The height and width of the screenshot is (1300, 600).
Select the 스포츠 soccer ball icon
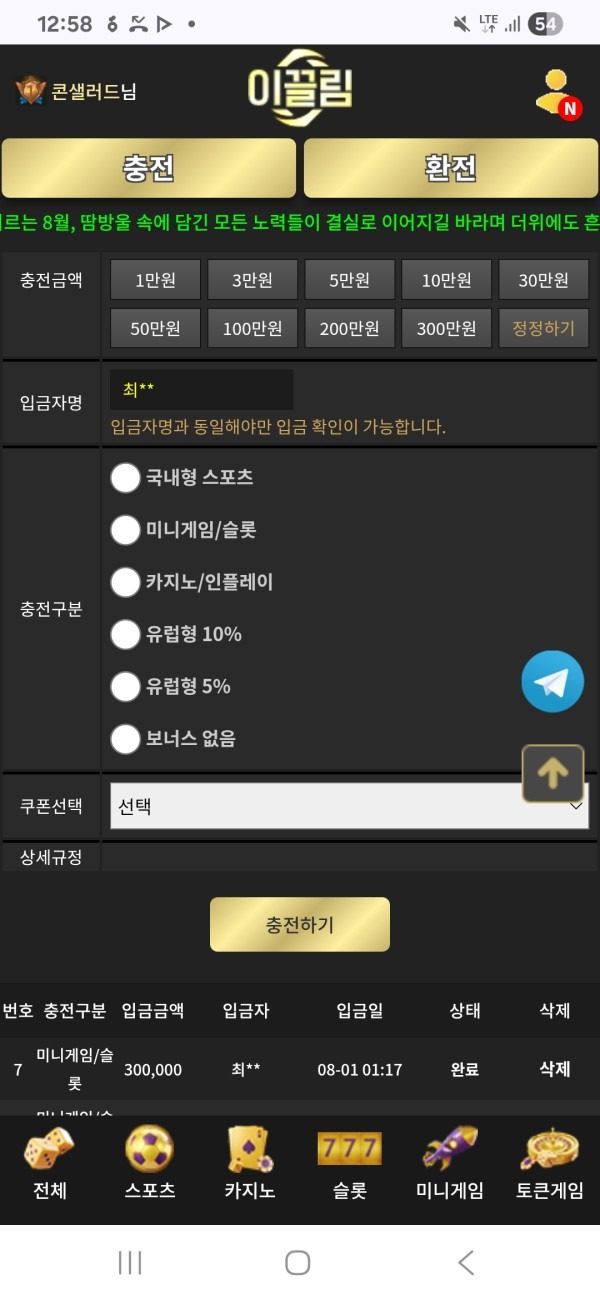pyautogui.click(x=148, y=1150)
